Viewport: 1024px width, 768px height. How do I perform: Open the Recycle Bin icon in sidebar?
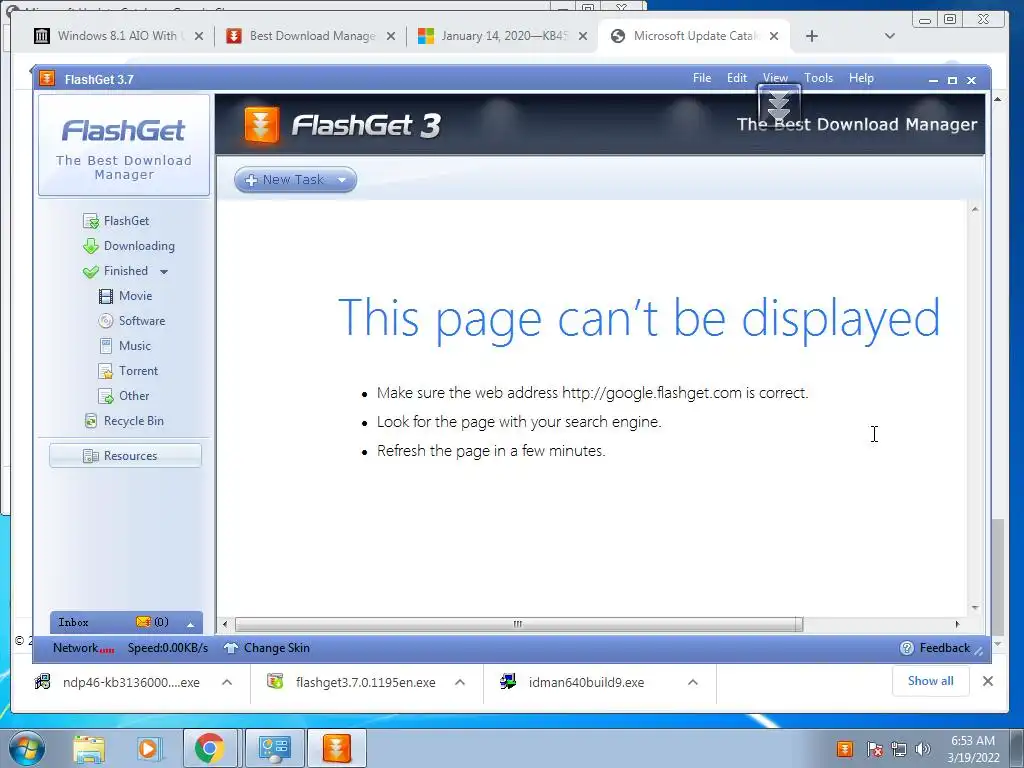click(91, 421)
